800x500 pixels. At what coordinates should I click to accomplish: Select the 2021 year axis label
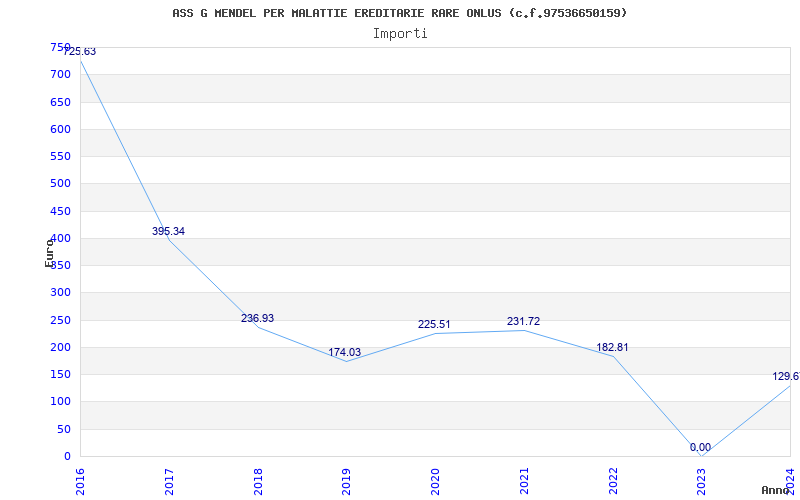tap(524, 482)
